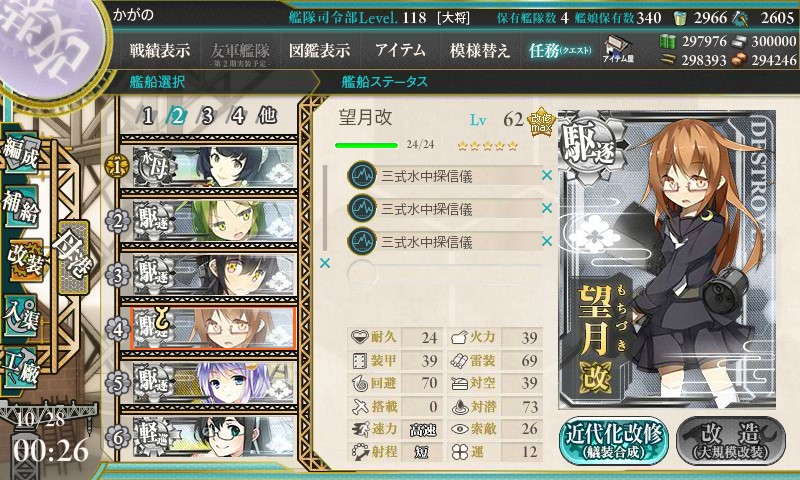Open the 入渠 docking repair icon
800x480 pixels.
click(x=20, y=316)
